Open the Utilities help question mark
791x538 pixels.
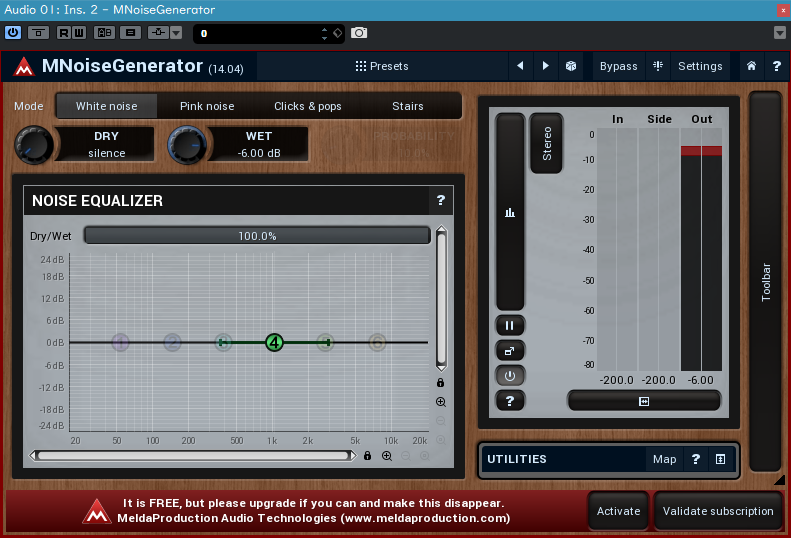pyautogui.click(x=696, y=459)
